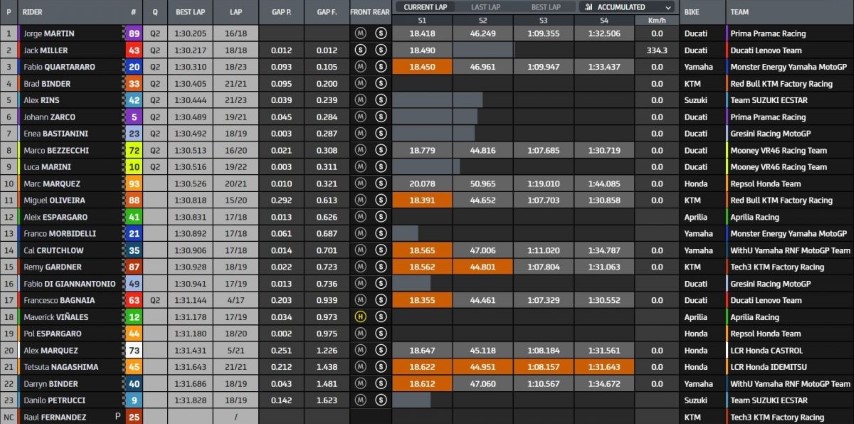Click Francesco Bagnaia's front tyre M icon

coord(360,300)
